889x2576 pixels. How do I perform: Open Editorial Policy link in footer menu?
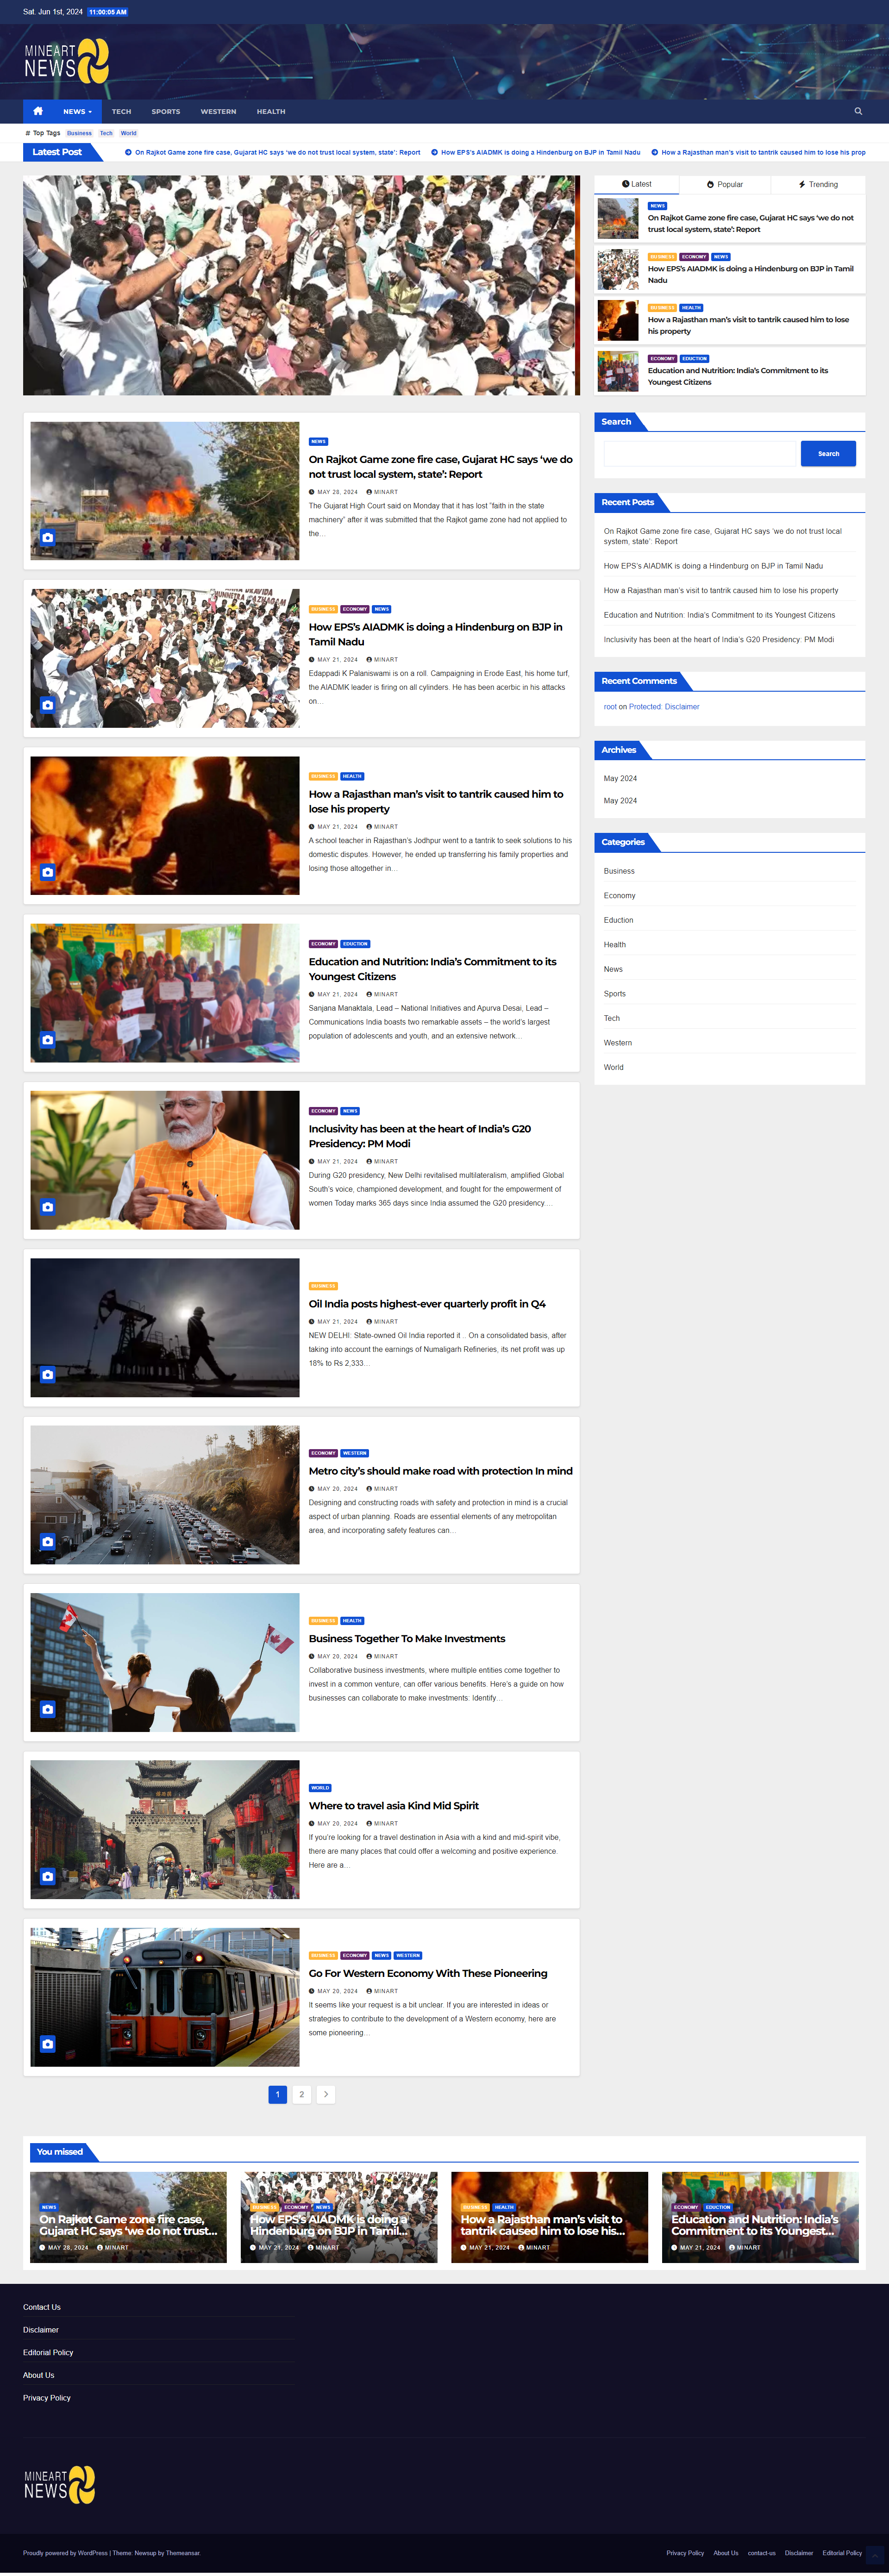48,2352
